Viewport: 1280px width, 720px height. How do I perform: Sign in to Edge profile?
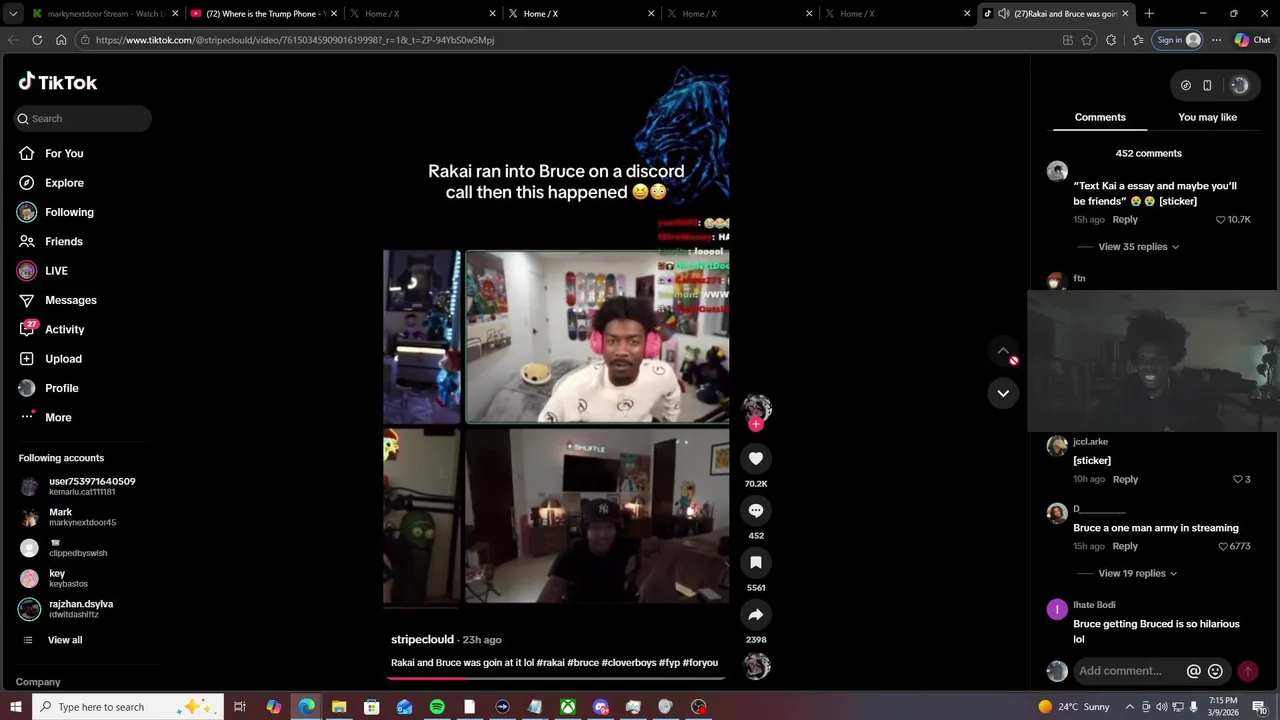click(1178, 40)
